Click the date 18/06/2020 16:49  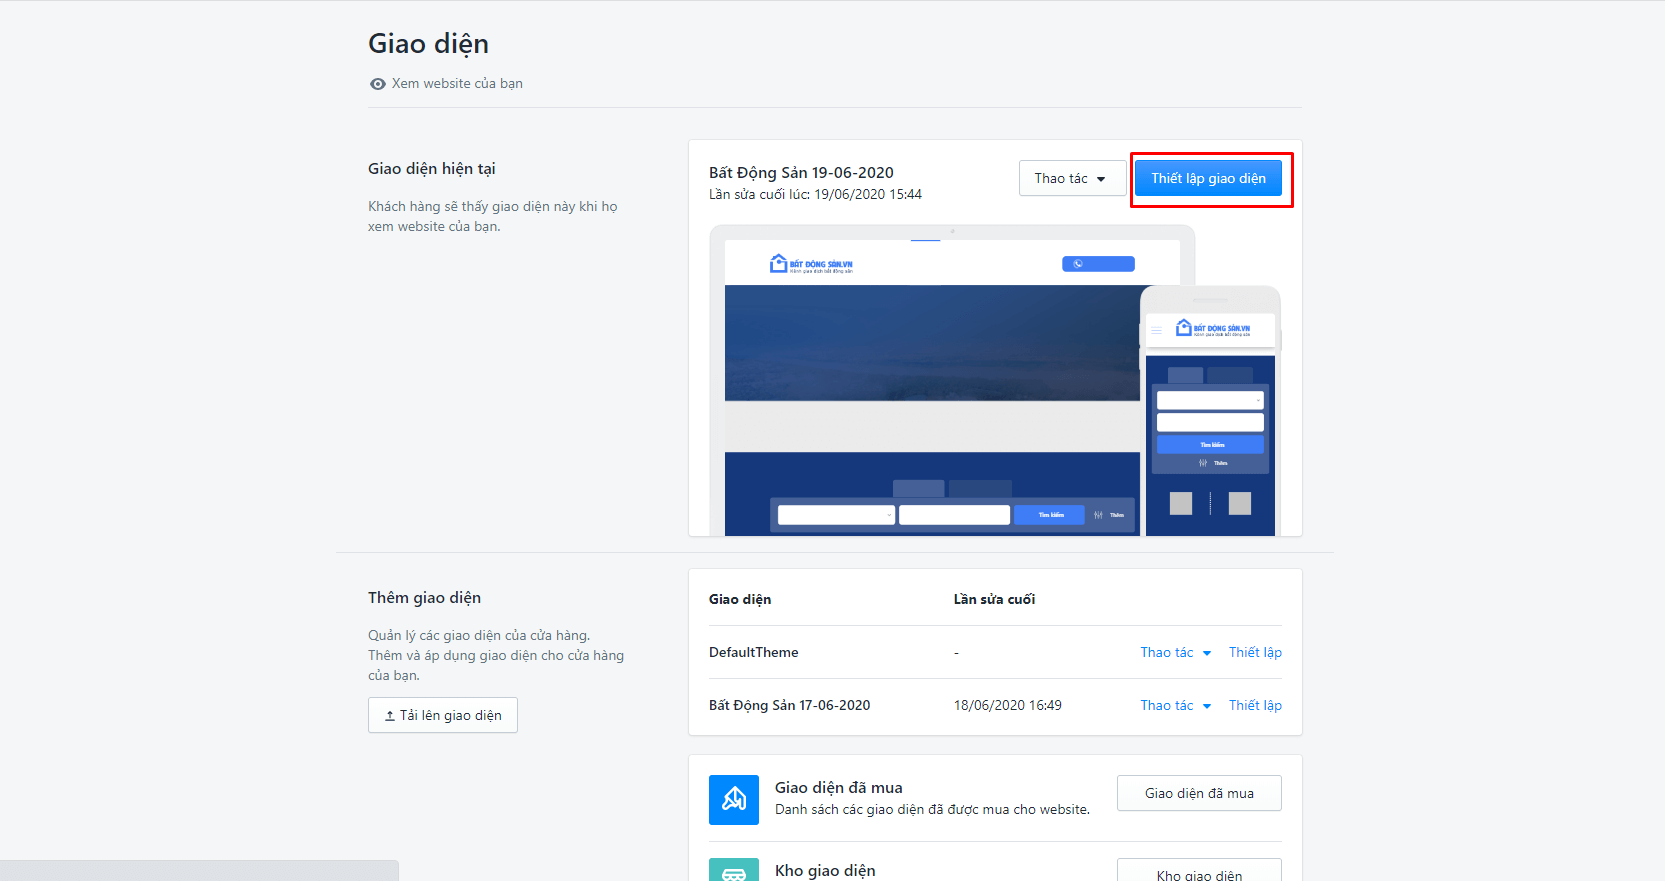(x=1008, y=705)
